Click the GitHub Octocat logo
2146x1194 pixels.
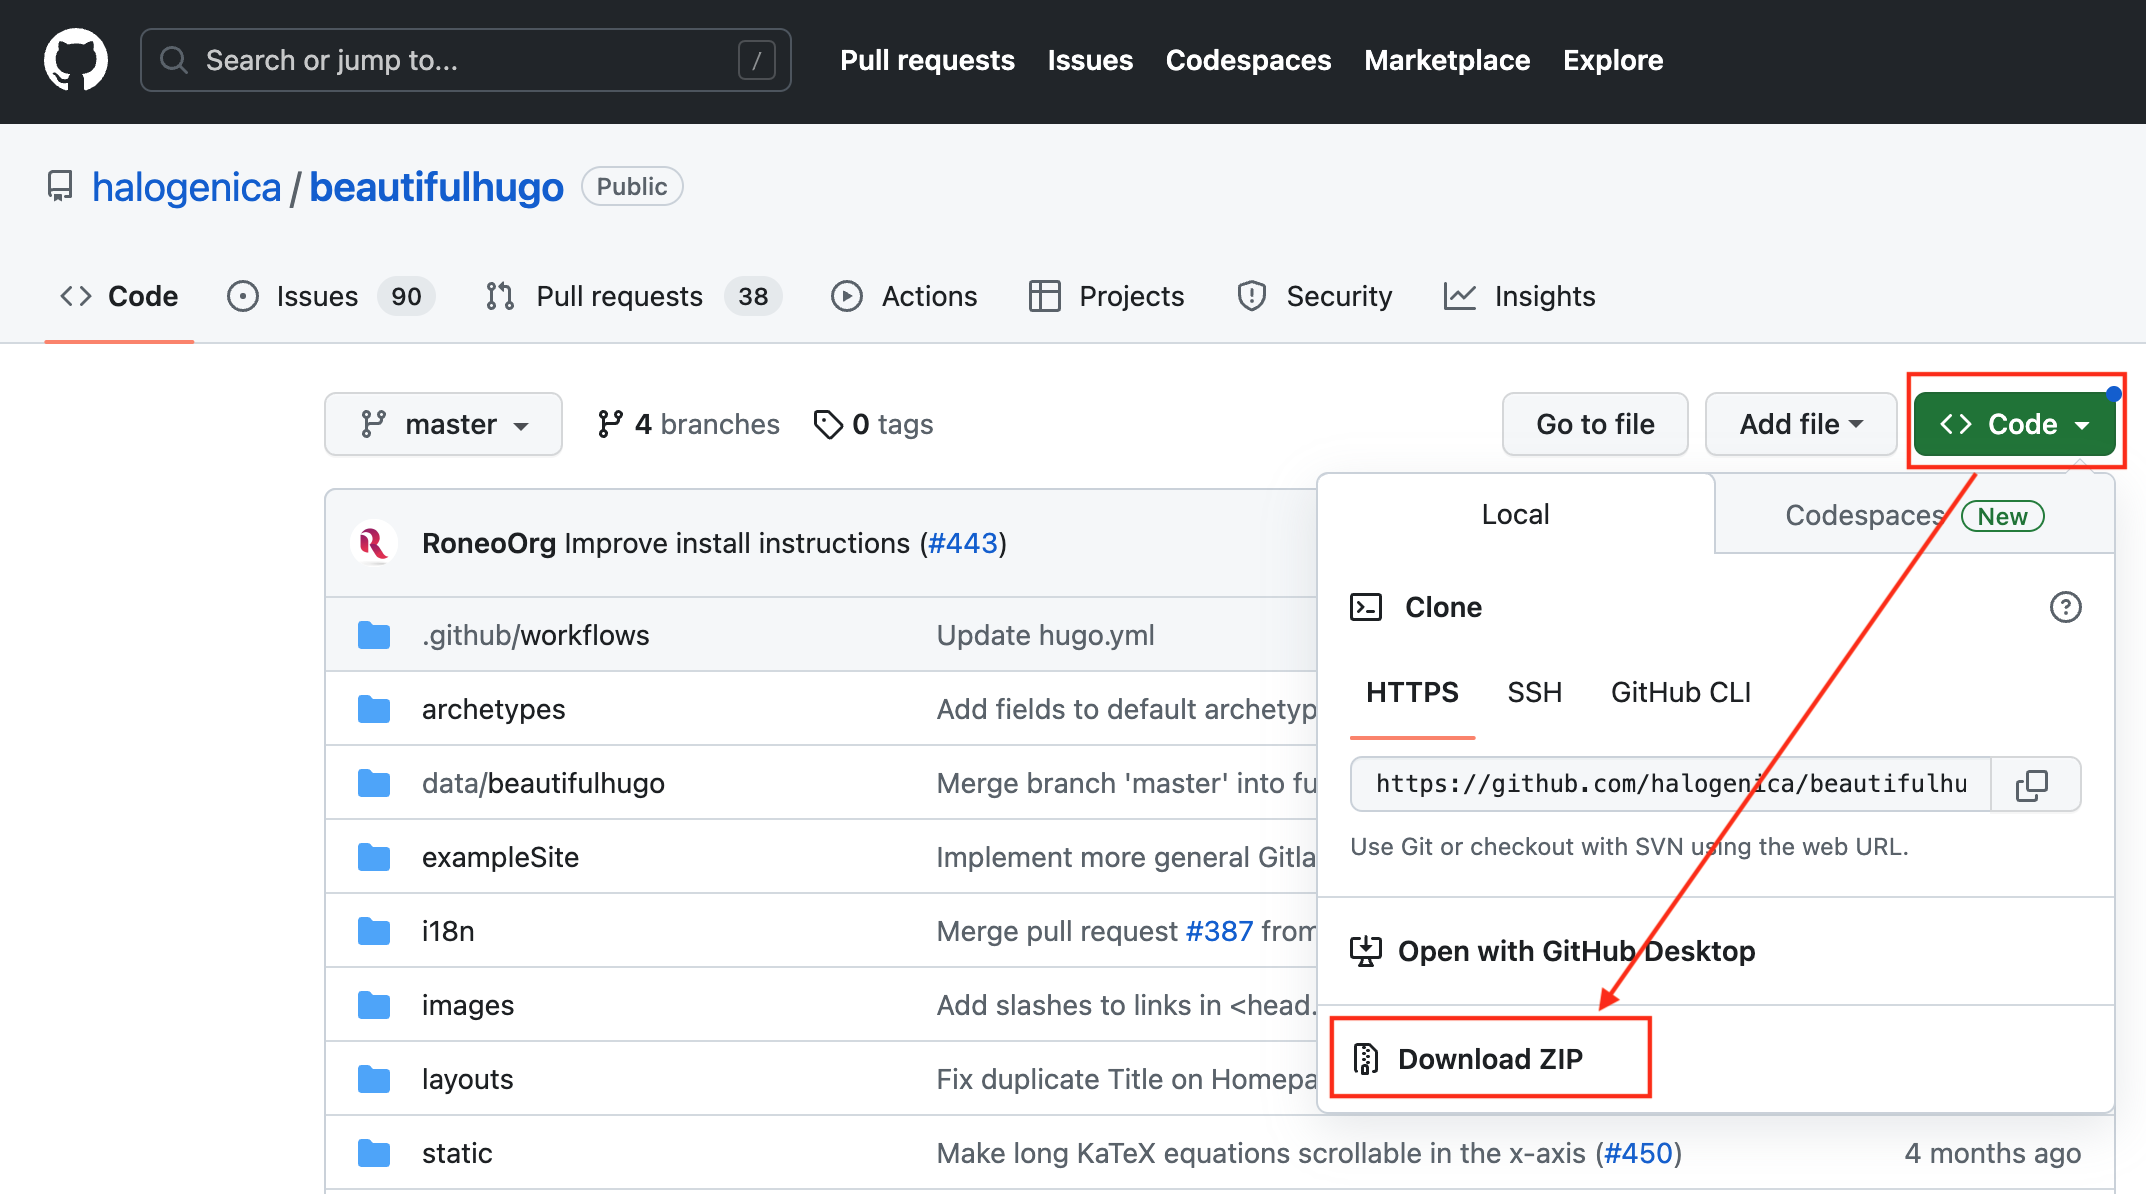click(76, 60)
